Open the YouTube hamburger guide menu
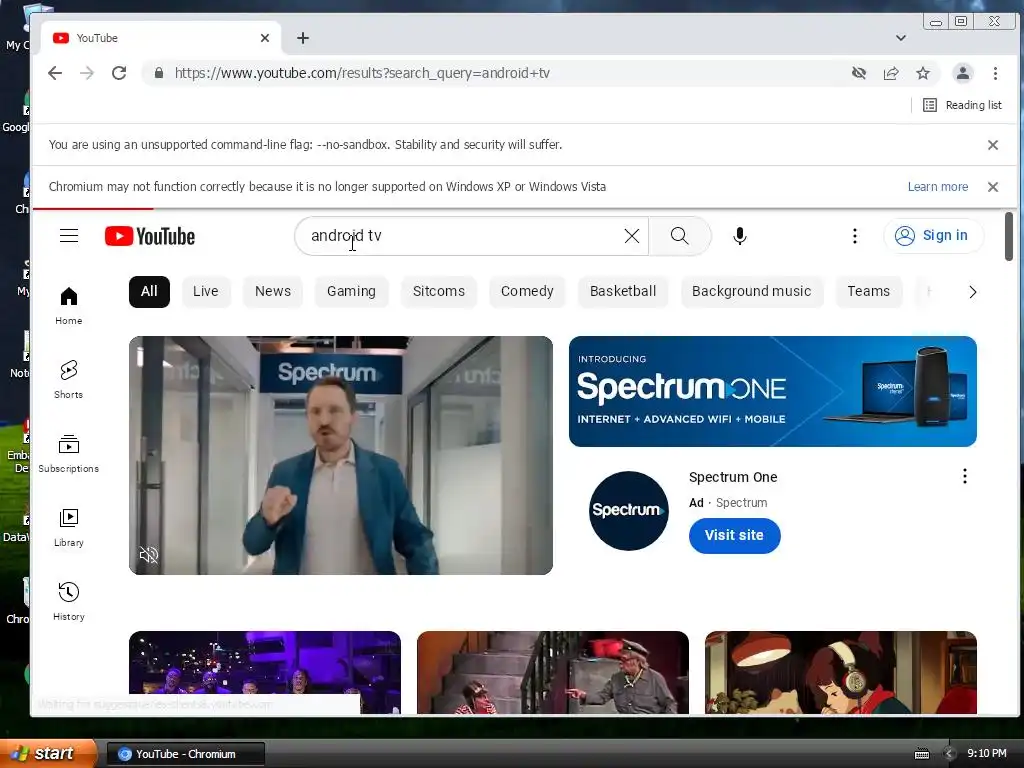This screenshot has height=768, width=1024. 69,236
